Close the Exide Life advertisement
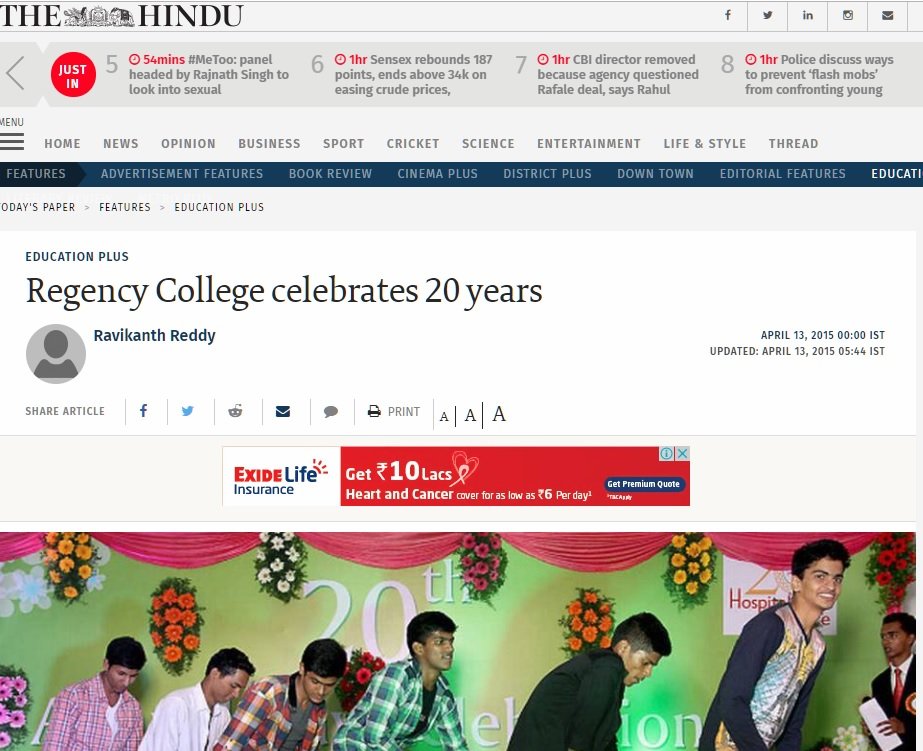The image size is (923, 751). (682, 453)
